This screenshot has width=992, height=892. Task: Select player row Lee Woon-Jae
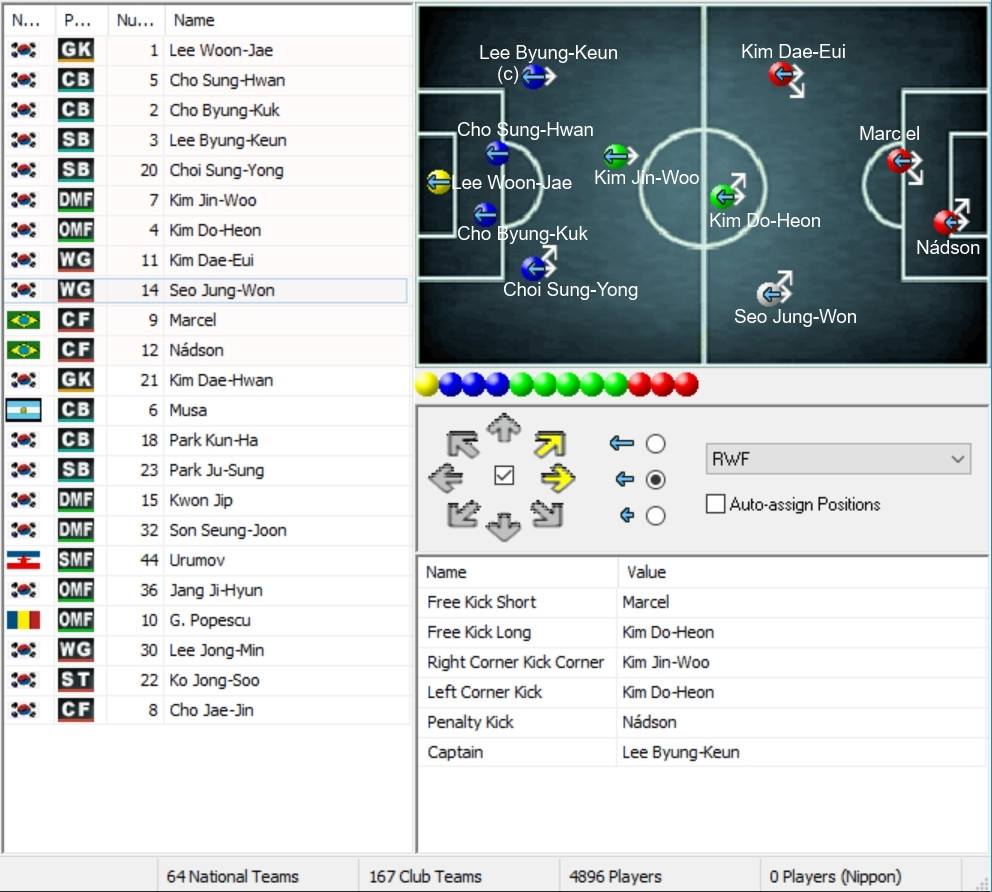(x=206, y=50)
